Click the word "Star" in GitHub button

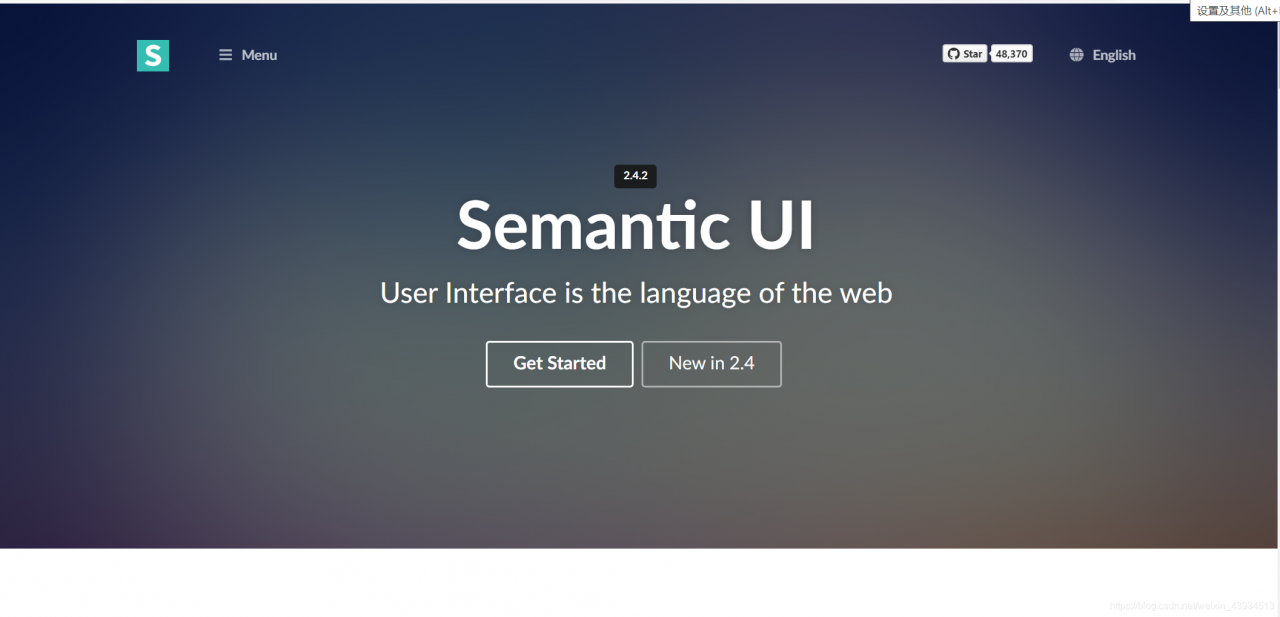point(973,54)
